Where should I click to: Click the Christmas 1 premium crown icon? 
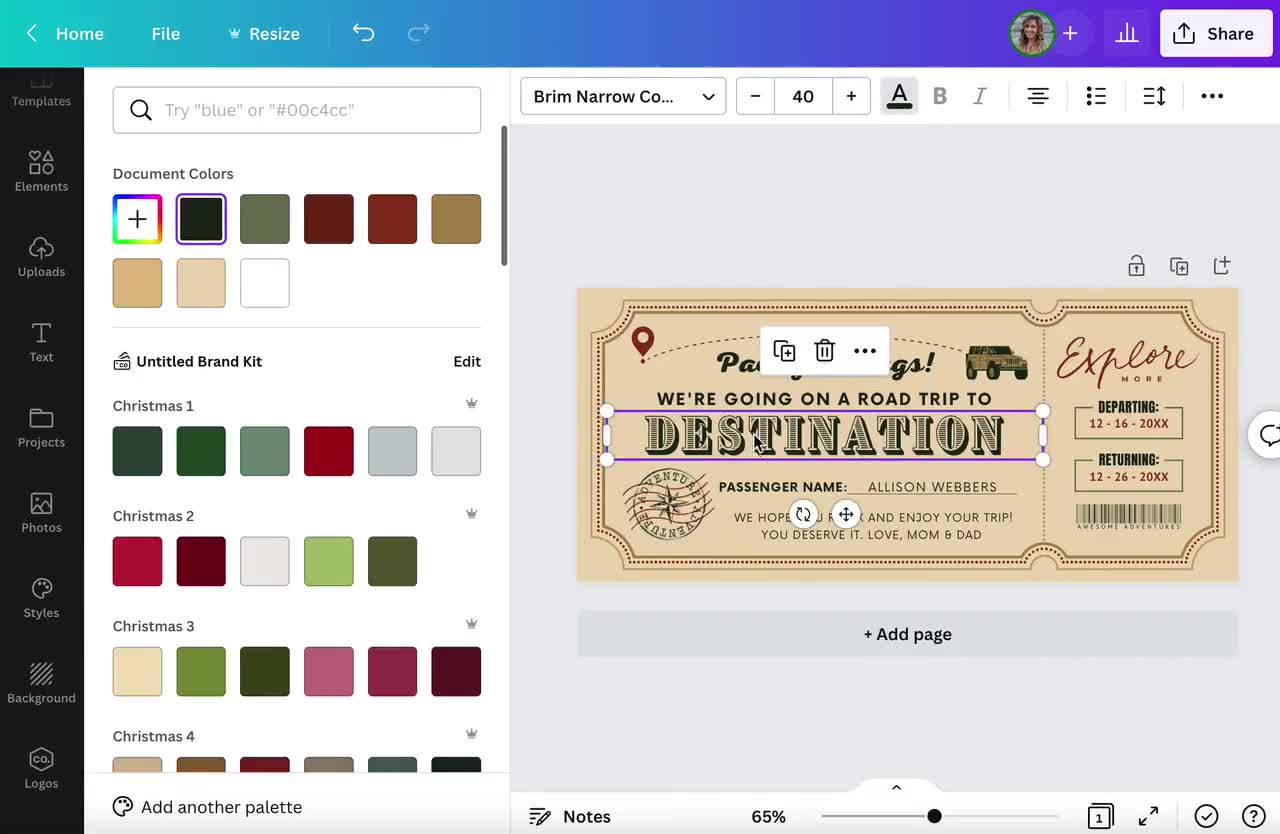471,404
